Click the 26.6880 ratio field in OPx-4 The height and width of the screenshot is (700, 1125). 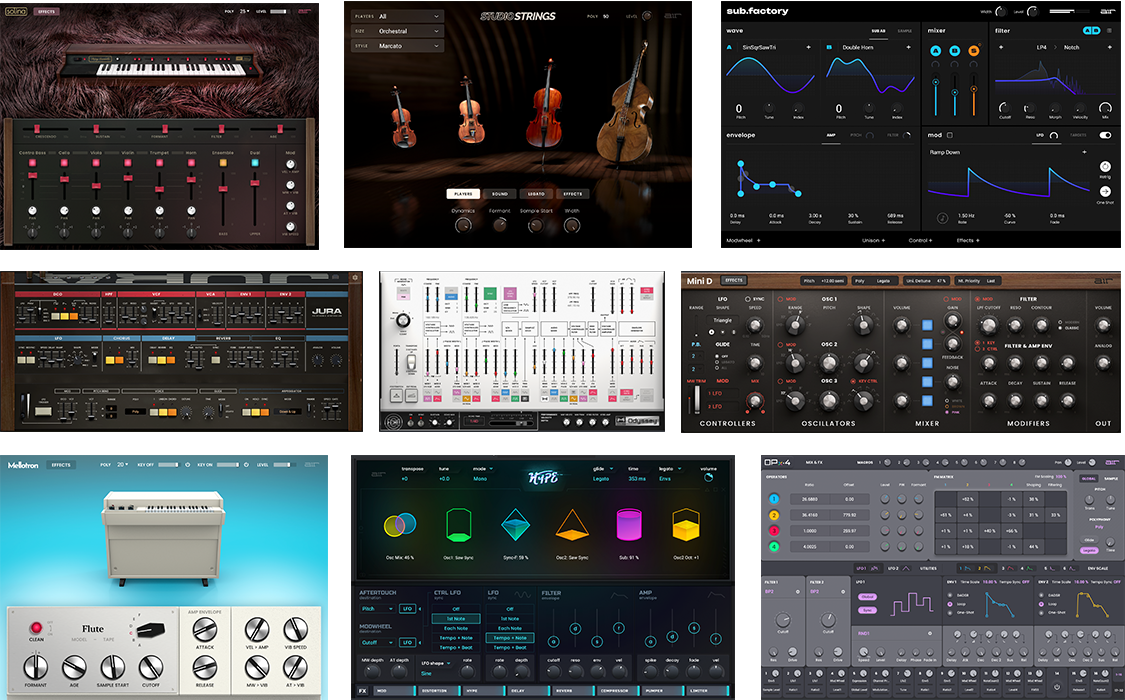(x=809, y=498)
